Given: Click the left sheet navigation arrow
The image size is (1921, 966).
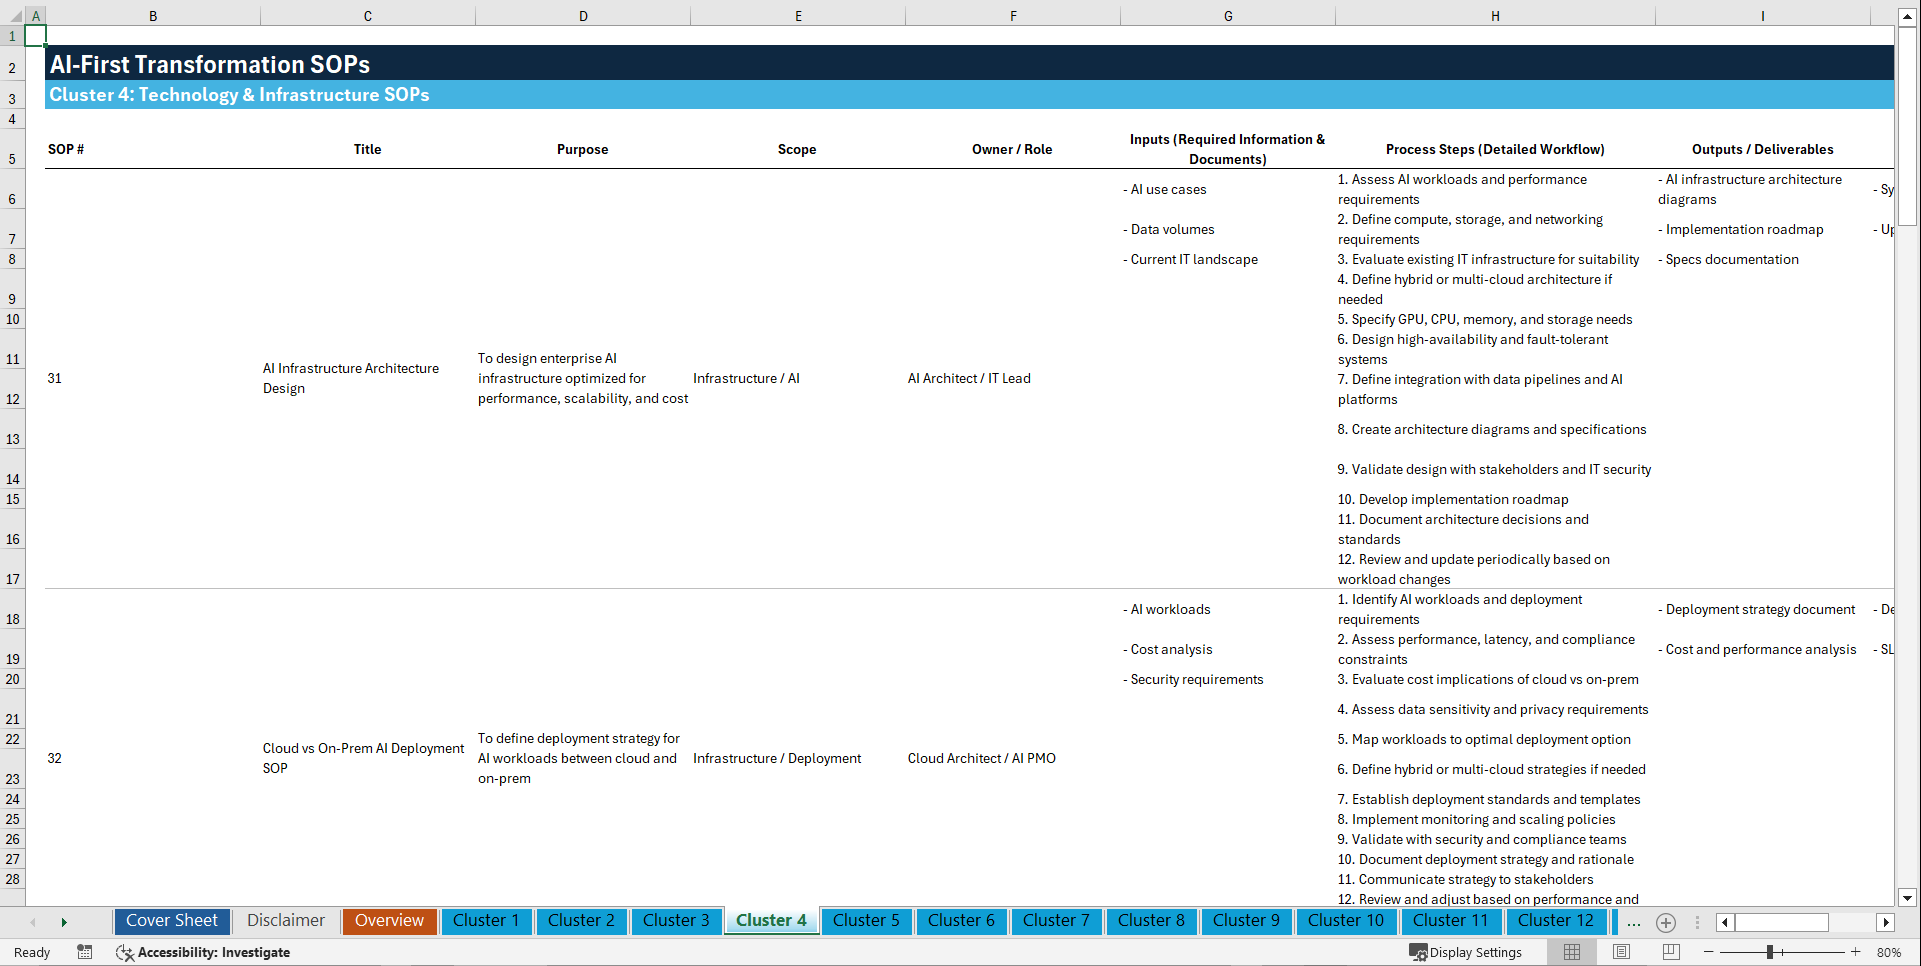Looking at the screenshot, I should click(x=33, y=922).
